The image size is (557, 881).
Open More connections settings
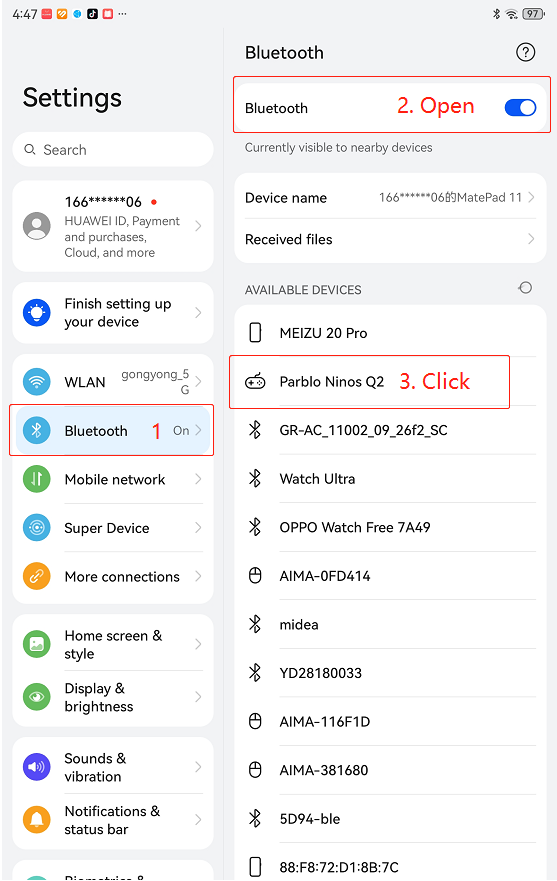point(113,576)
